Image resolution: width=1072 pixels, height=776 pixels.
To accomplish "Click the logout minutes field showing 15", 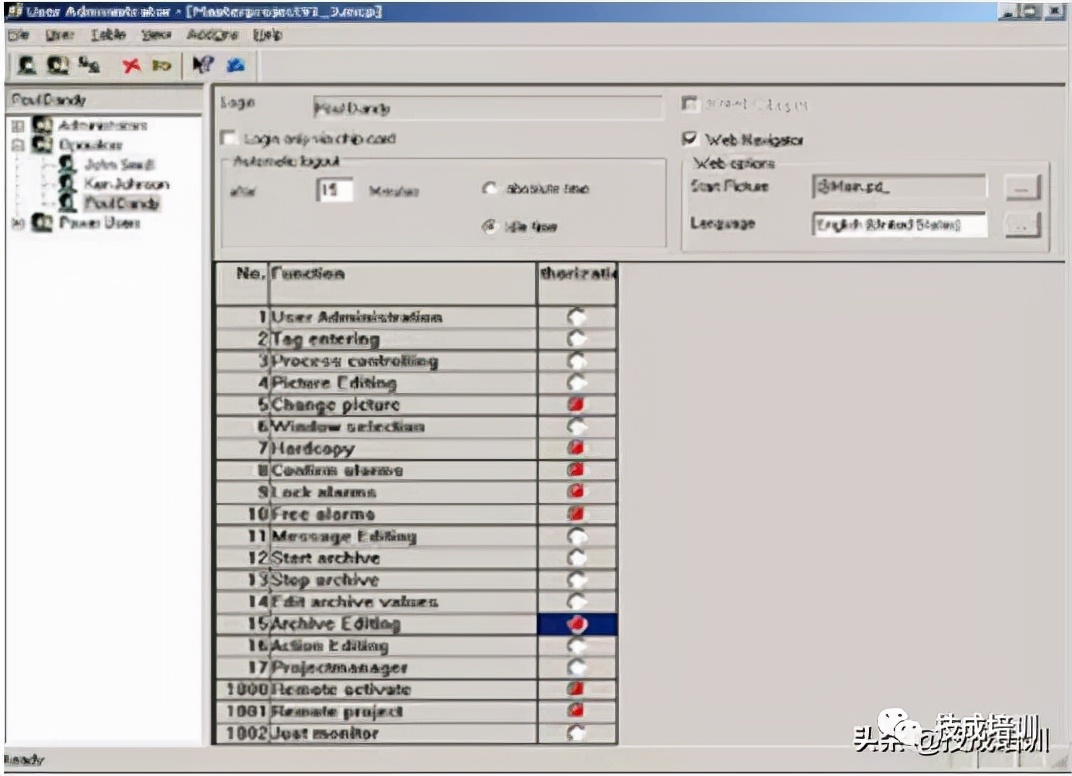I will [335, 189].
